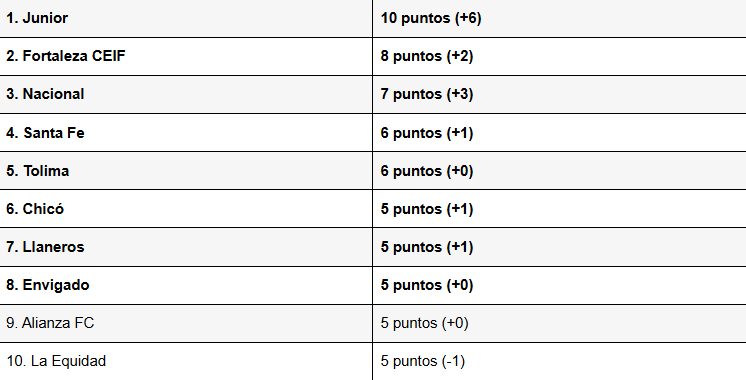Click the '9. Alianza FC' team cell
This screenshot has width=746, height=380.
186,323
